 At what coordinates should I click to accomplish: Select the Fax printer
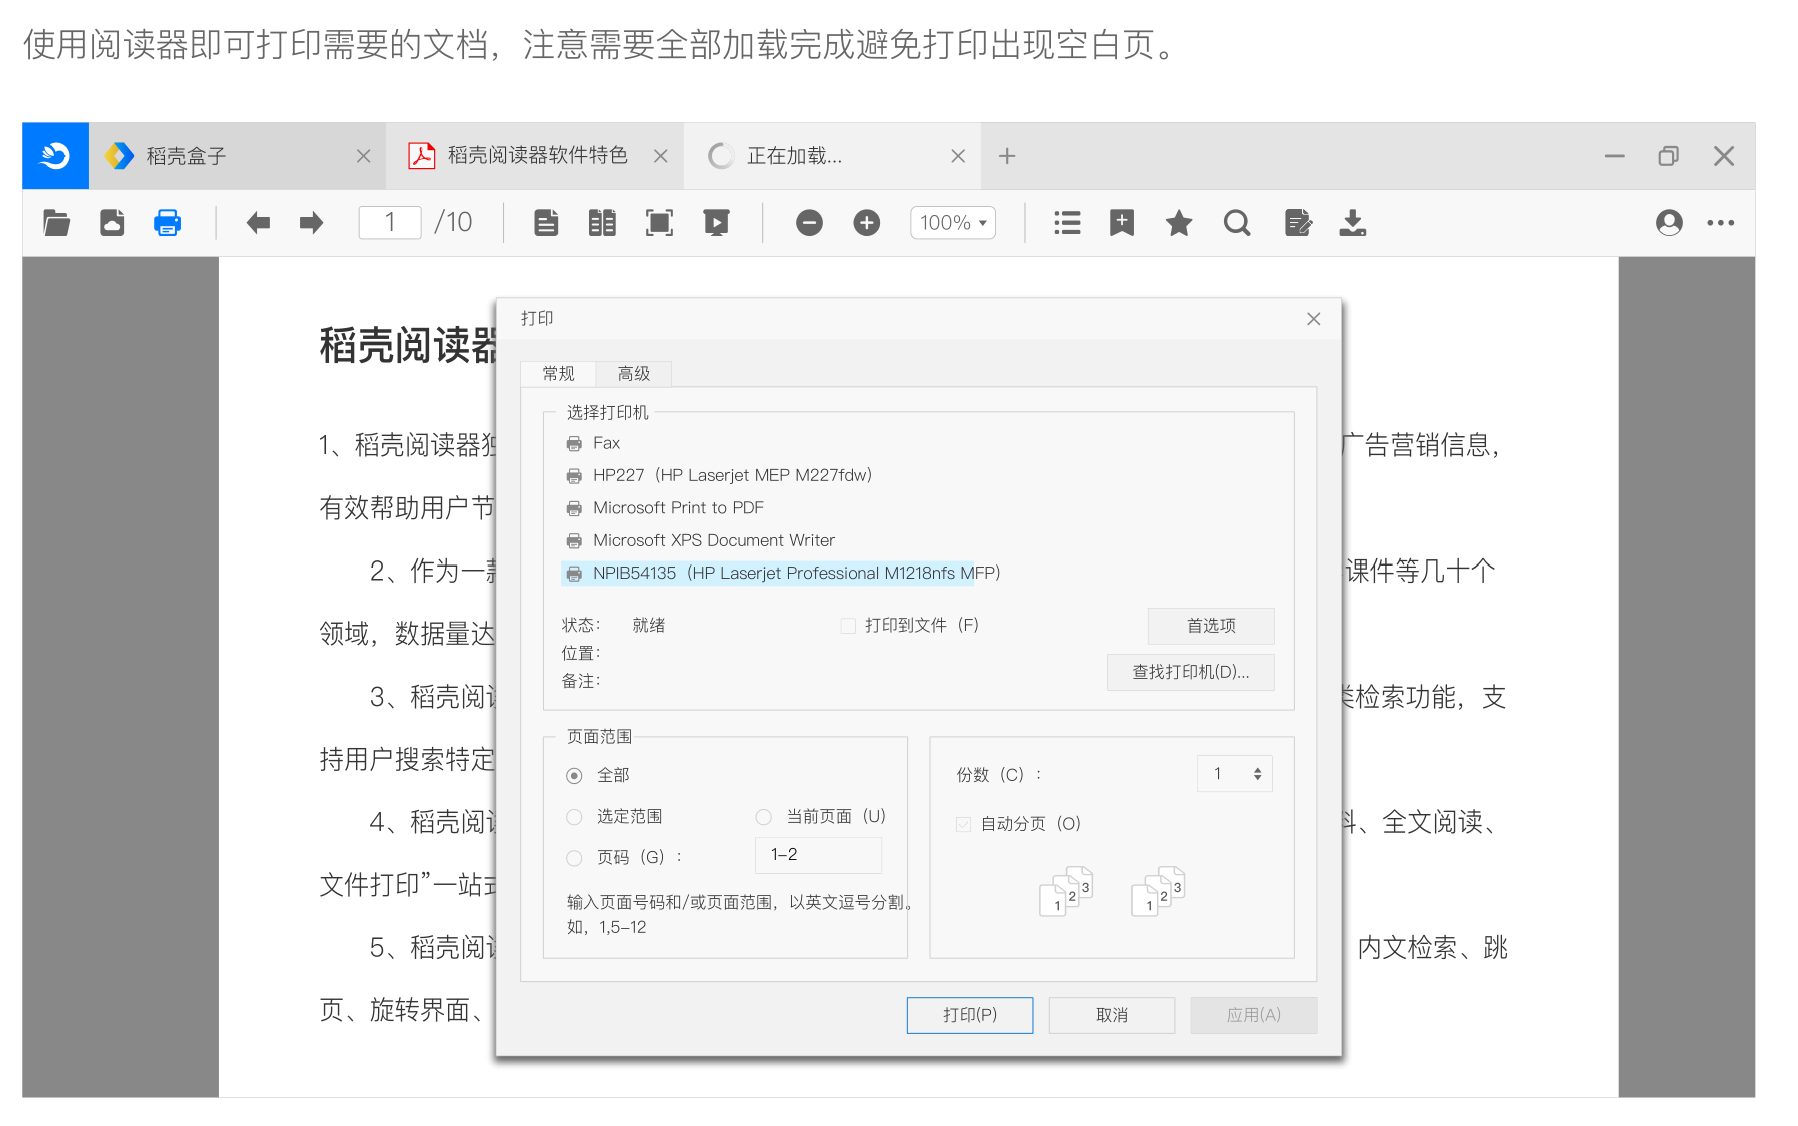click(x=593, y=443)
